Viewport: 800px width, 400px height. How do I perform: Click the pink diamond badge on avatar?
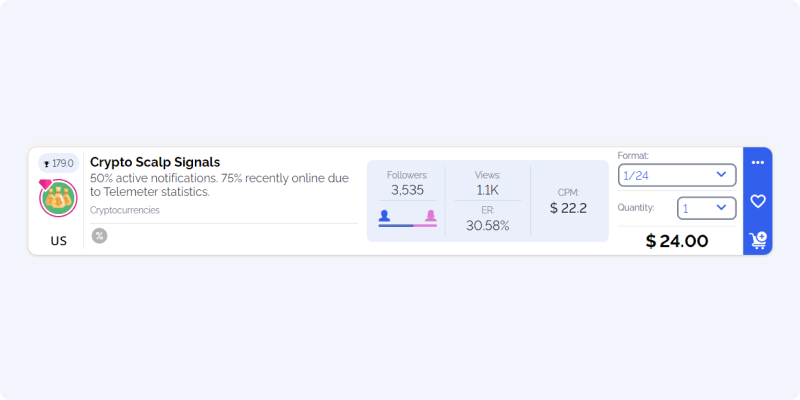tap(45, 184)
